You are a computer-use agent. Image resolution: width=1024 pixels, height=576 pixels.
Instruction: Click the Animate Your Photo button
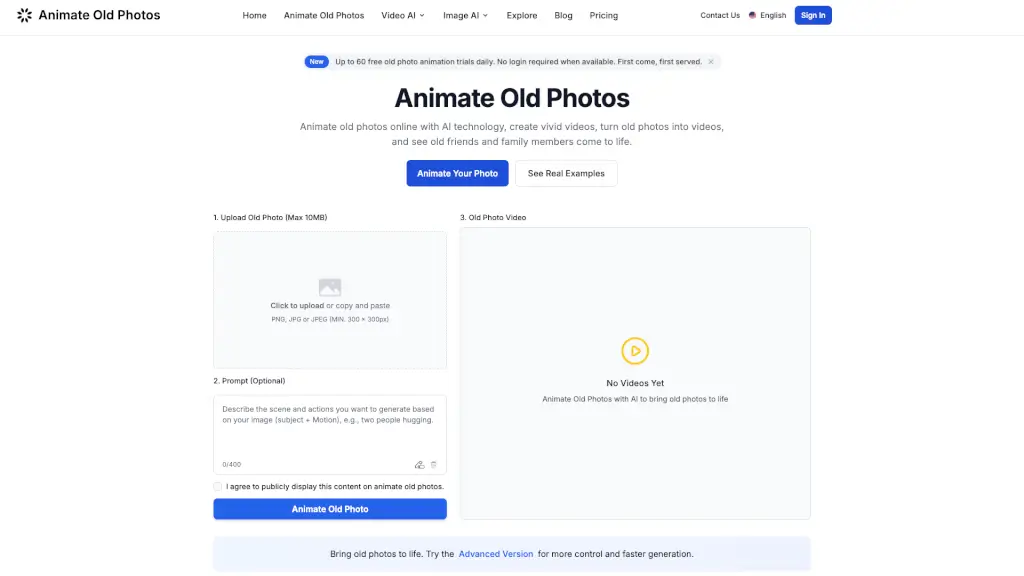pos(457,173)
